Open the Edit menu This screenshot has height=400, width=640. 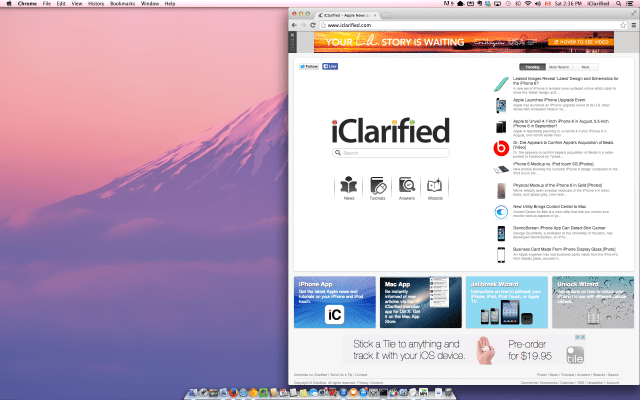point(61,3)
